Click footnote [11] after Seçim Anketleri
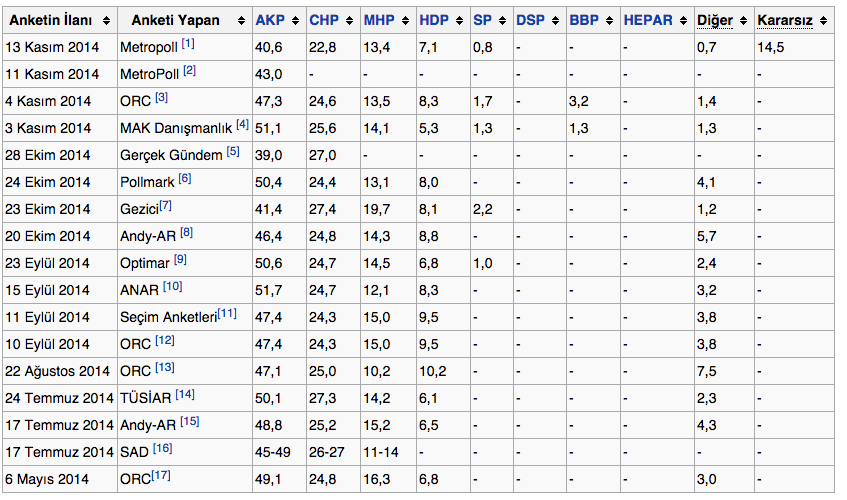The image size is (847, 500). click(x=227, y=314)
